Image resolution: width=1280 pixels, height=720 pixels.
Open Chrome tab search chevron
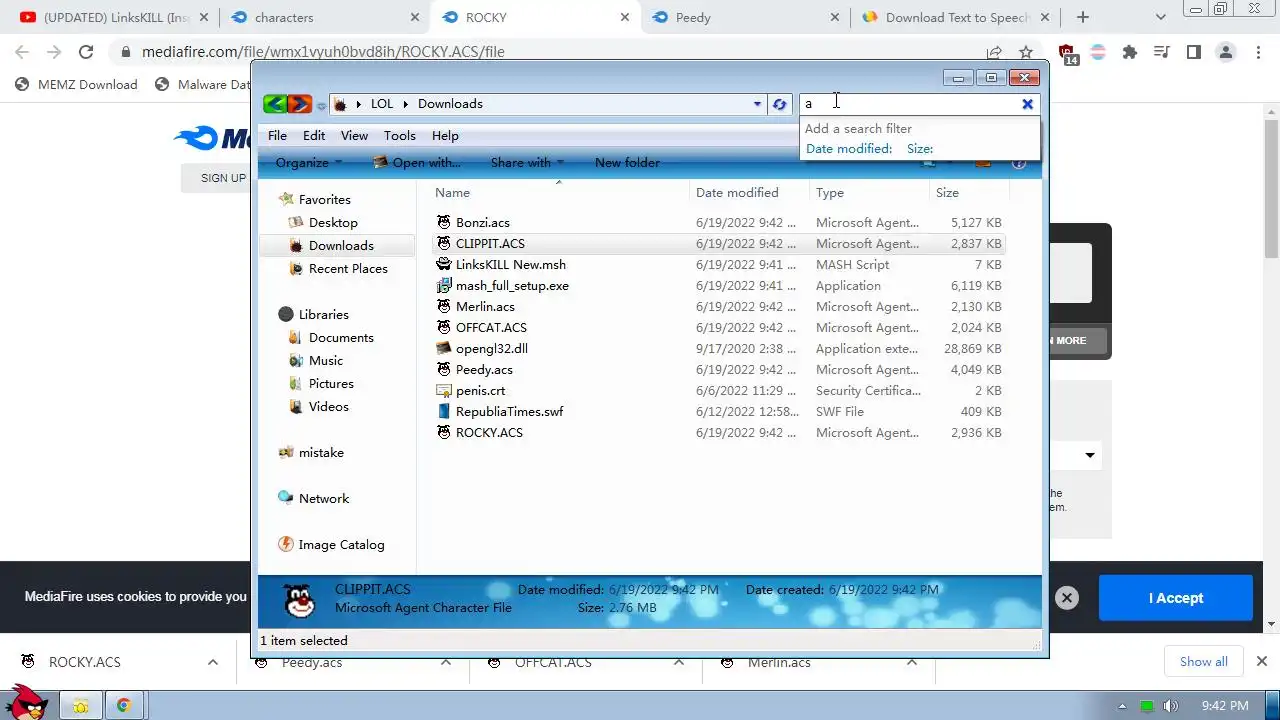[1161, 17]
